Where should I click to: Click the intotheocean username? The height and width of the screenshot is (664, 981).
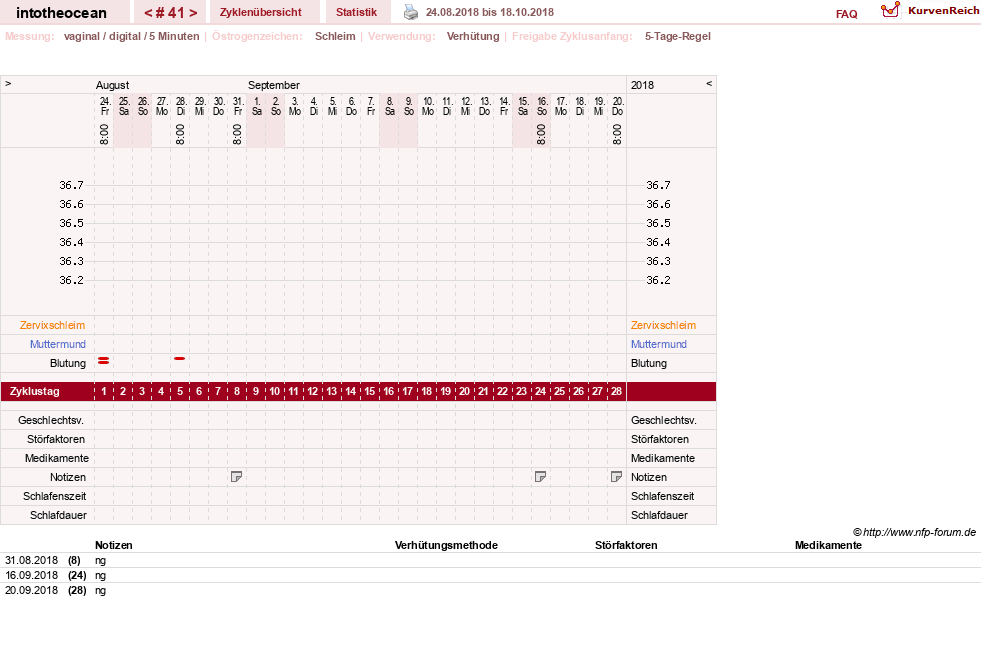[61, 13]
